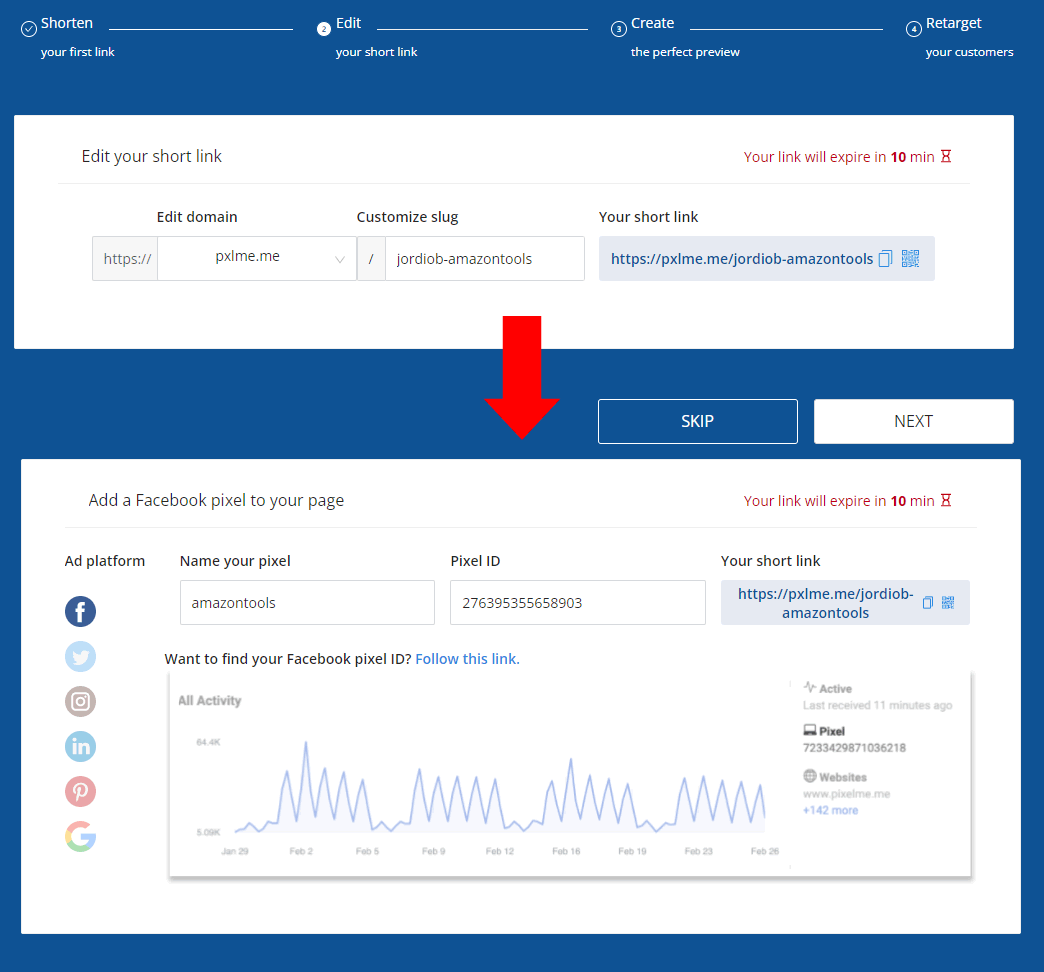Open the short link in Facebook pixel panel
1044x972 pixels.
coord(826,603)
